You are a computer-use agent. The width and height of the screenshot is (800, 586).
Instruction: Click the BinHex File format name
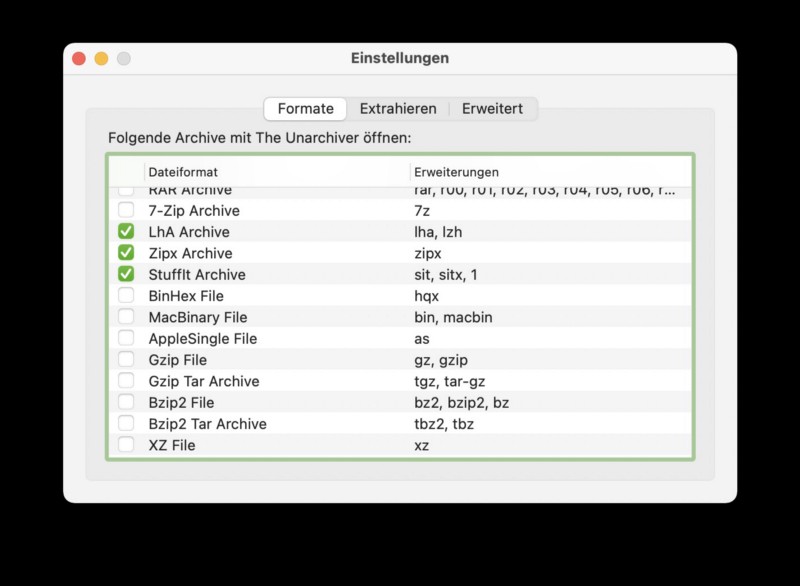pyautogui.click(x=186, y=296)
